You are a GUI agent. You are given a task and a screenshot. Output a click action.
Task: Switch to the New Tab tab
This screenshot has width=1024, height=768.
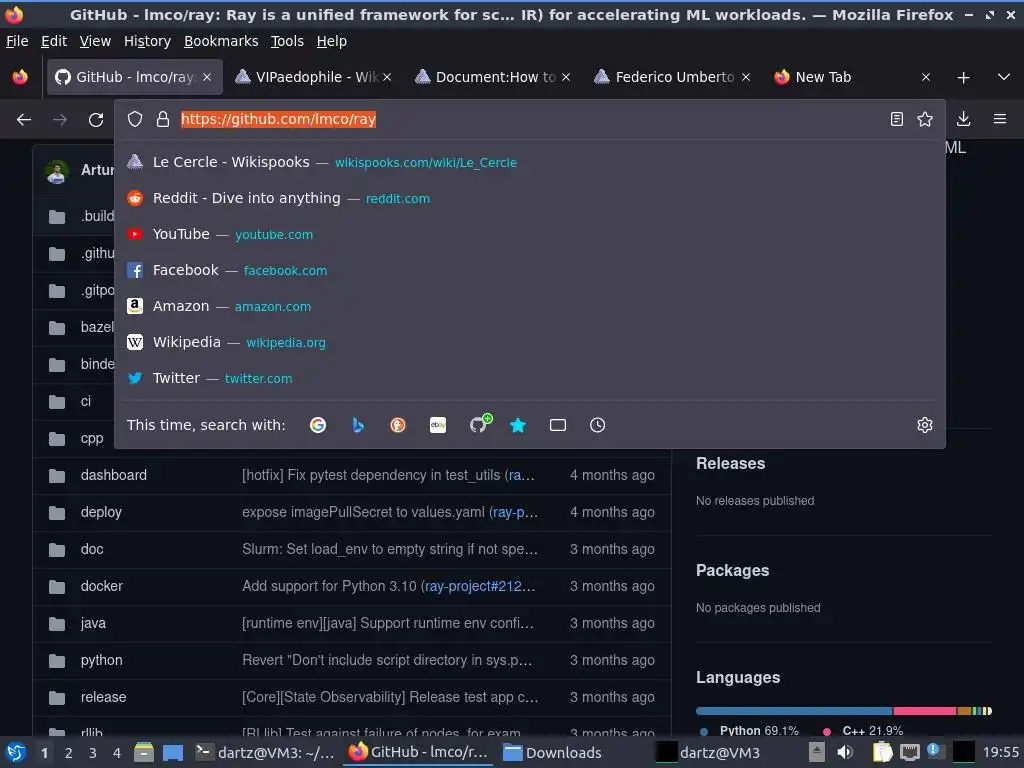(x=852, y=77)
